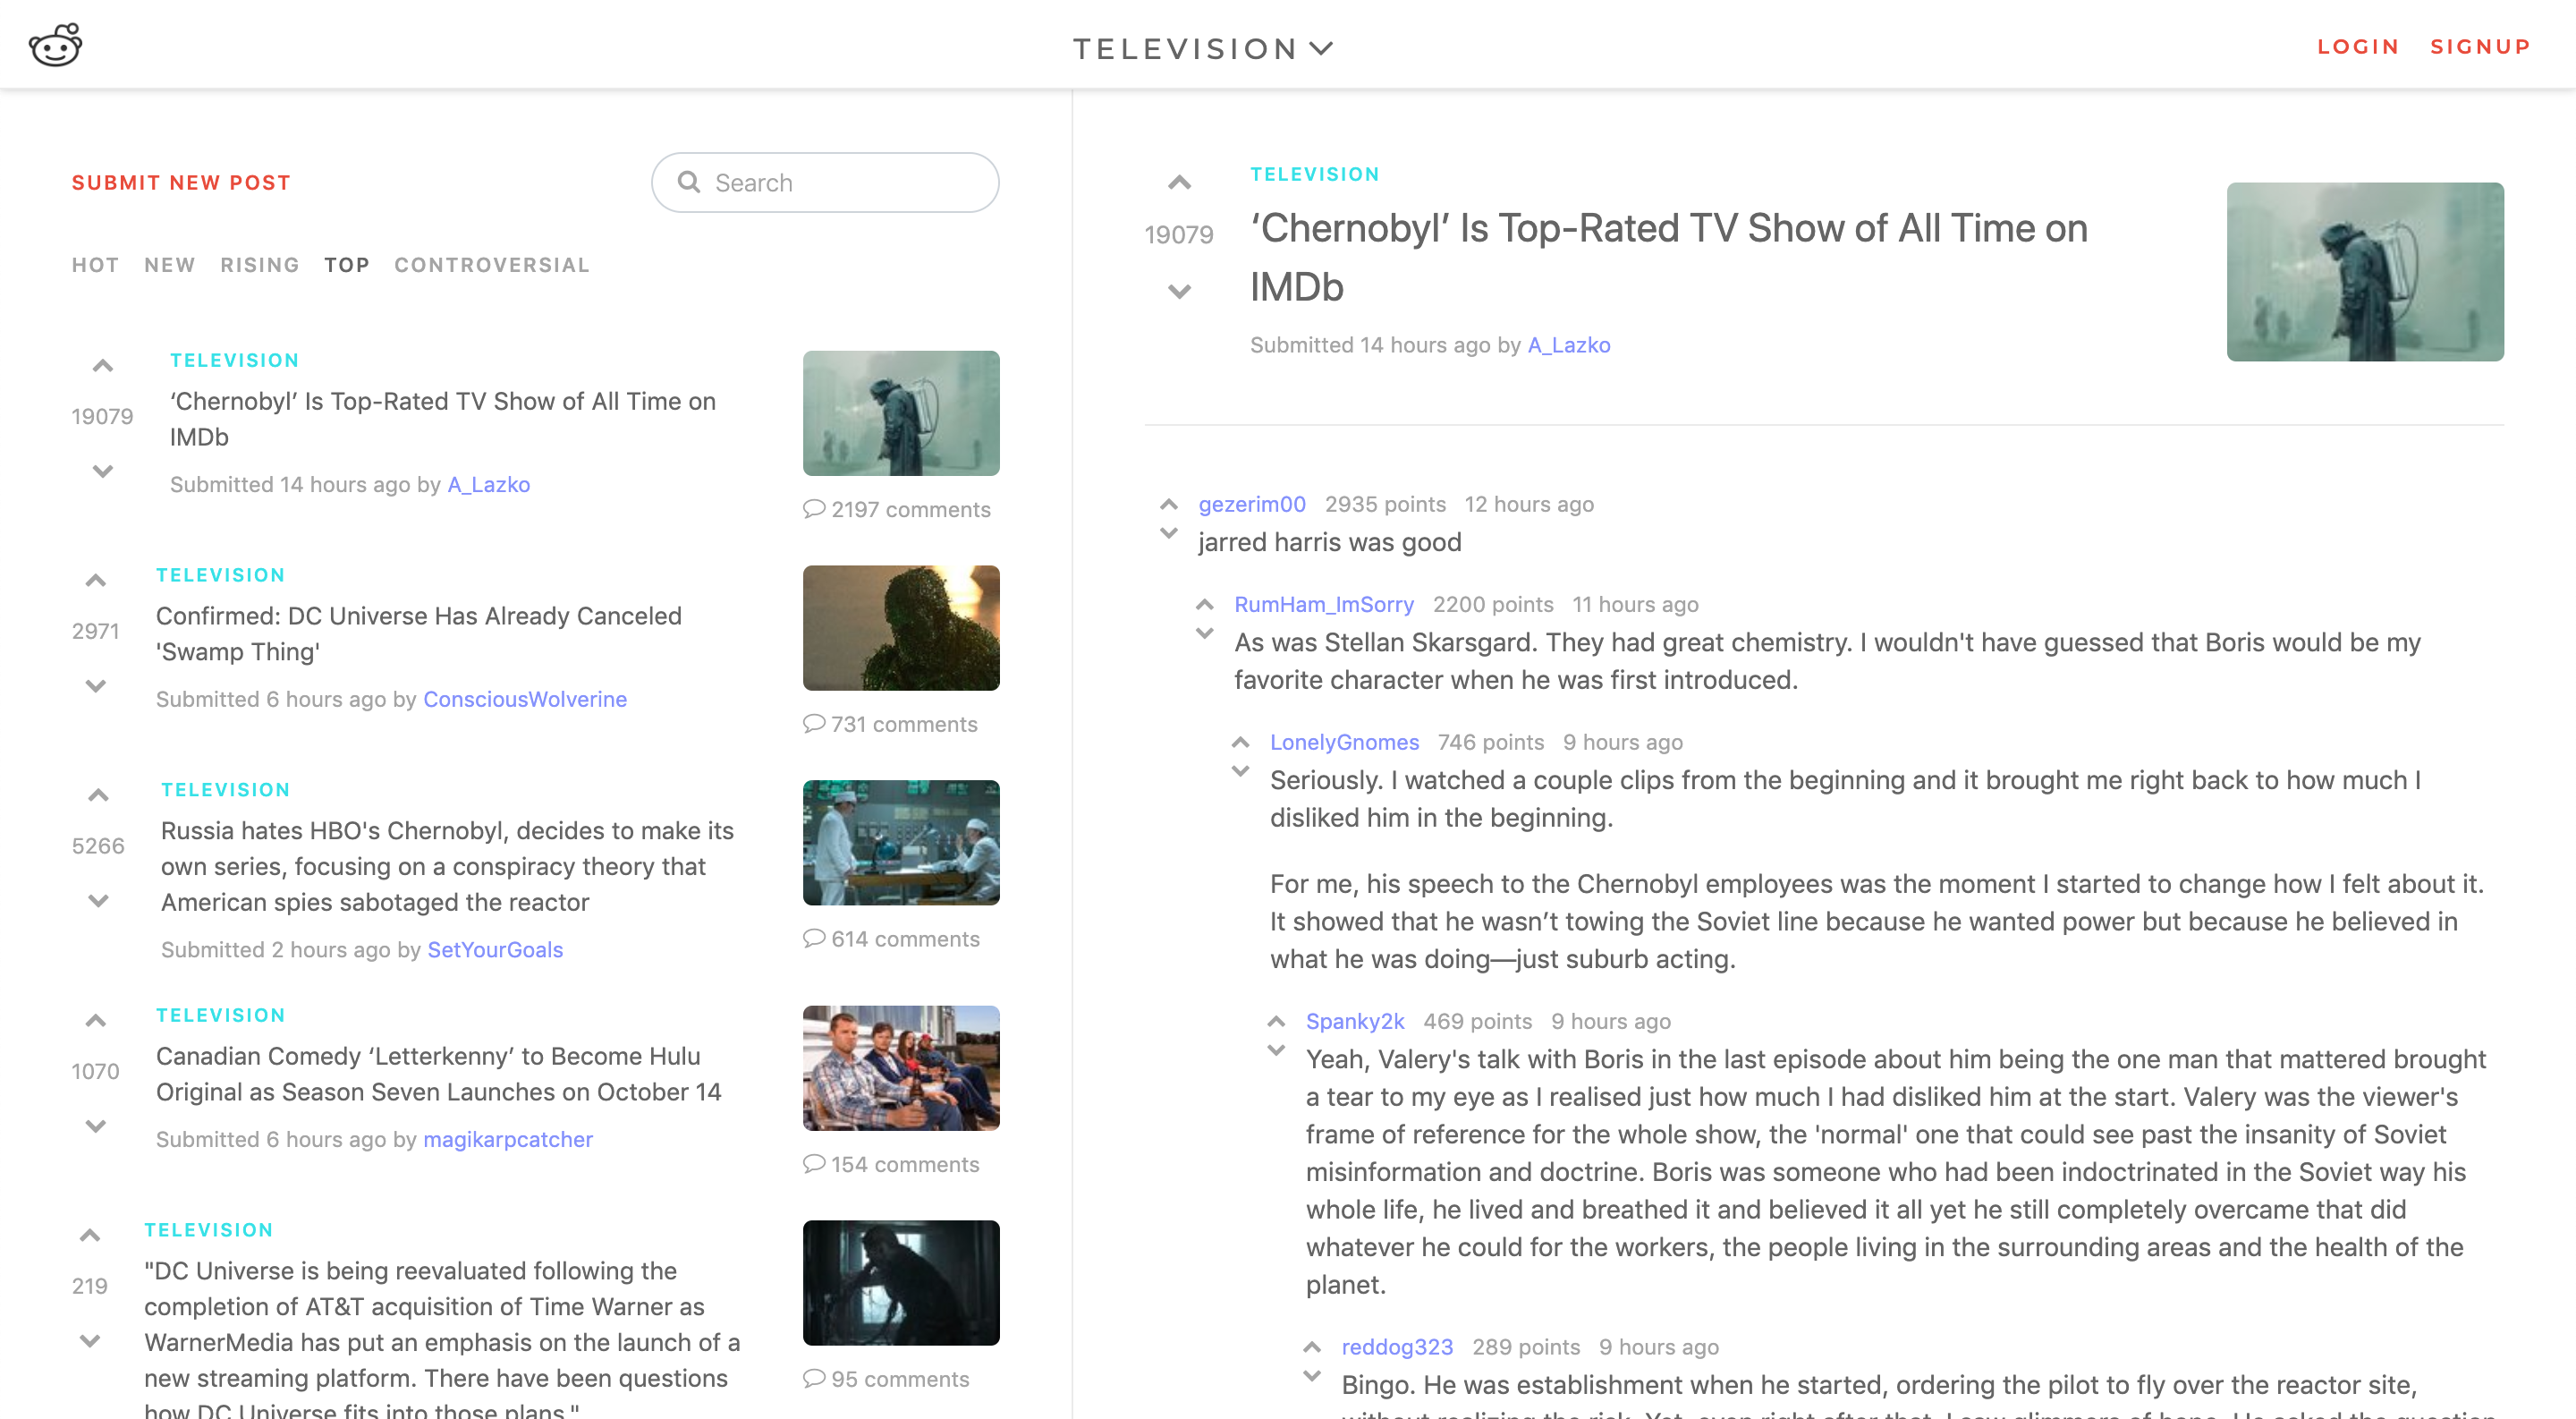The width and height of the screenshot is (2576, 1419).
Task: Open the RISING sort tab
Action: [x=259, y=265]
